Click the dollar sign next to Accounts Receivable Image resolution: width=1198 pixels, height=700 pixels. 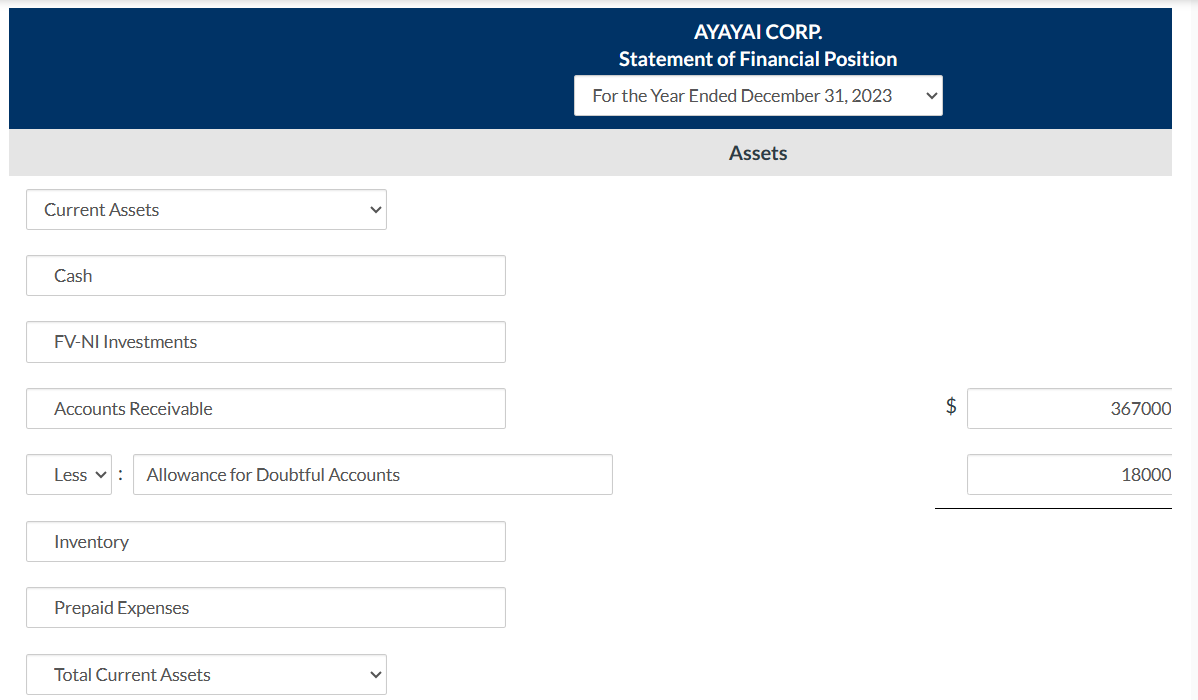click(x=950, y=407)
